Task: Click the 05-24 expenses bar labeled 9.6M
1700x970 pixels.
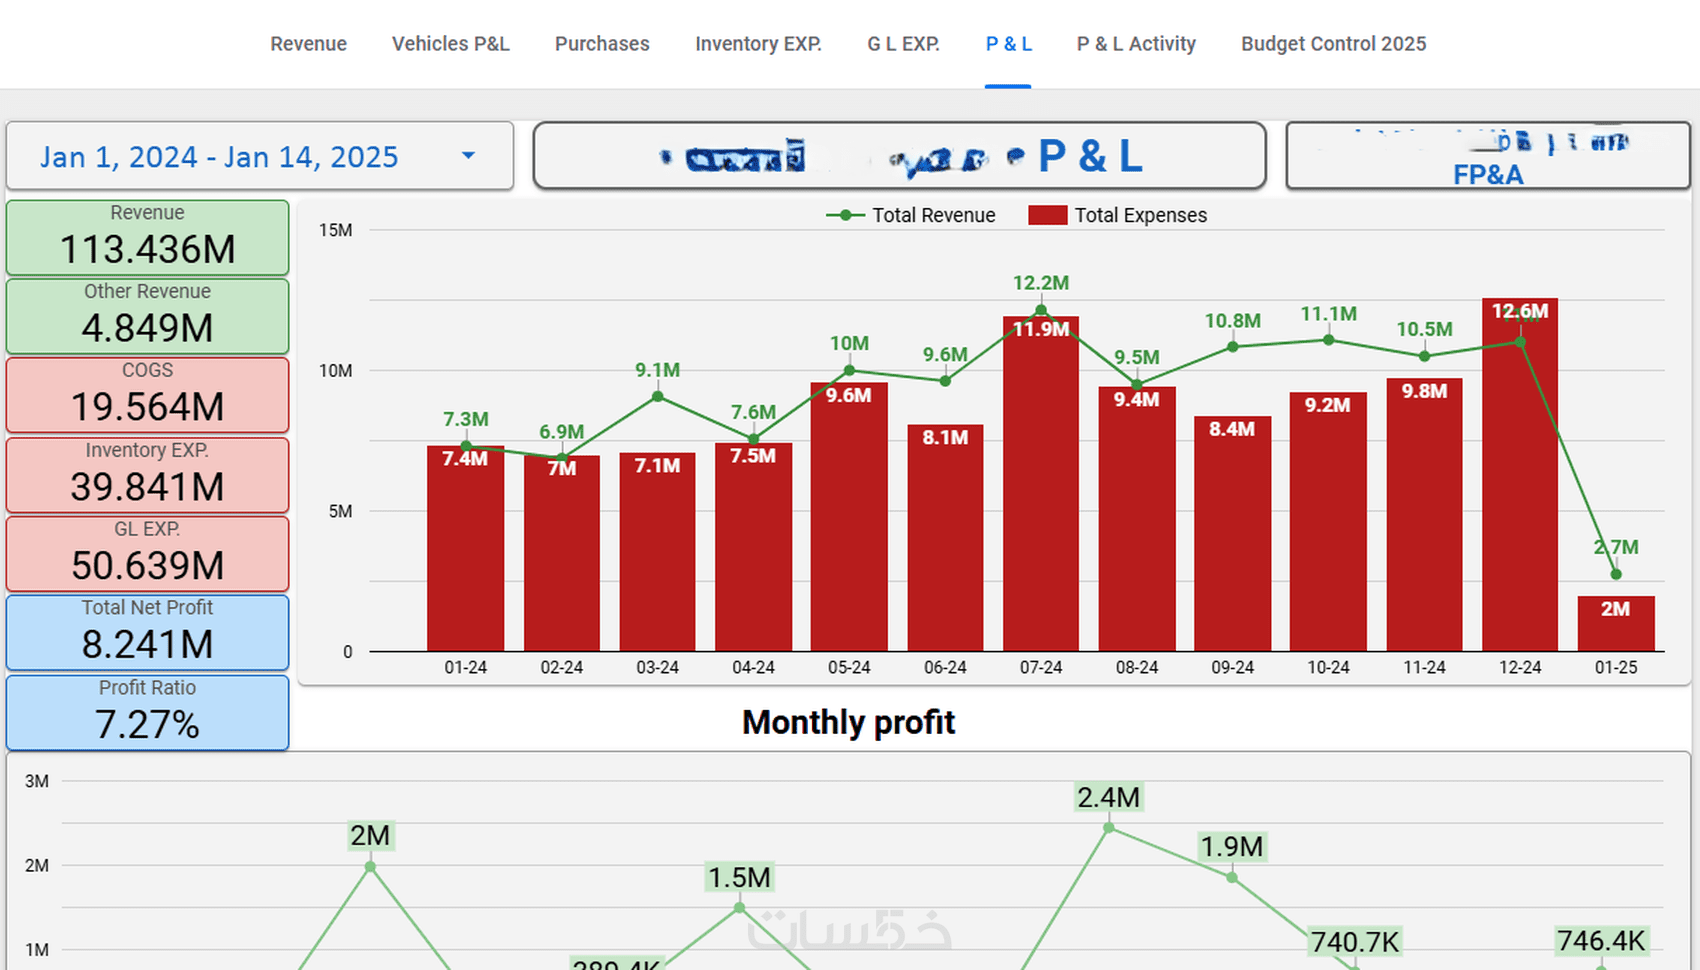Action: pyautogui.click(x=849, y=518)
